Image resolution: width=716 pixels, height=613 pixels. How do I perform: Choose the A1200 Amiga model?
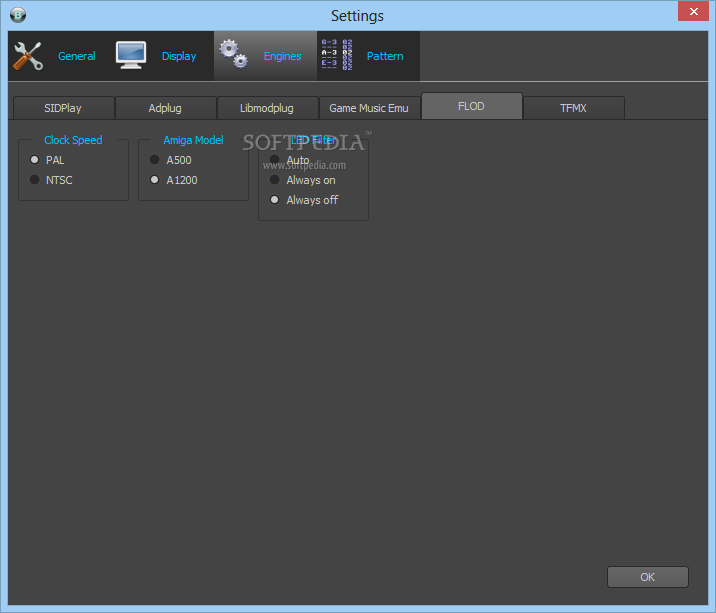click(174, 180)
